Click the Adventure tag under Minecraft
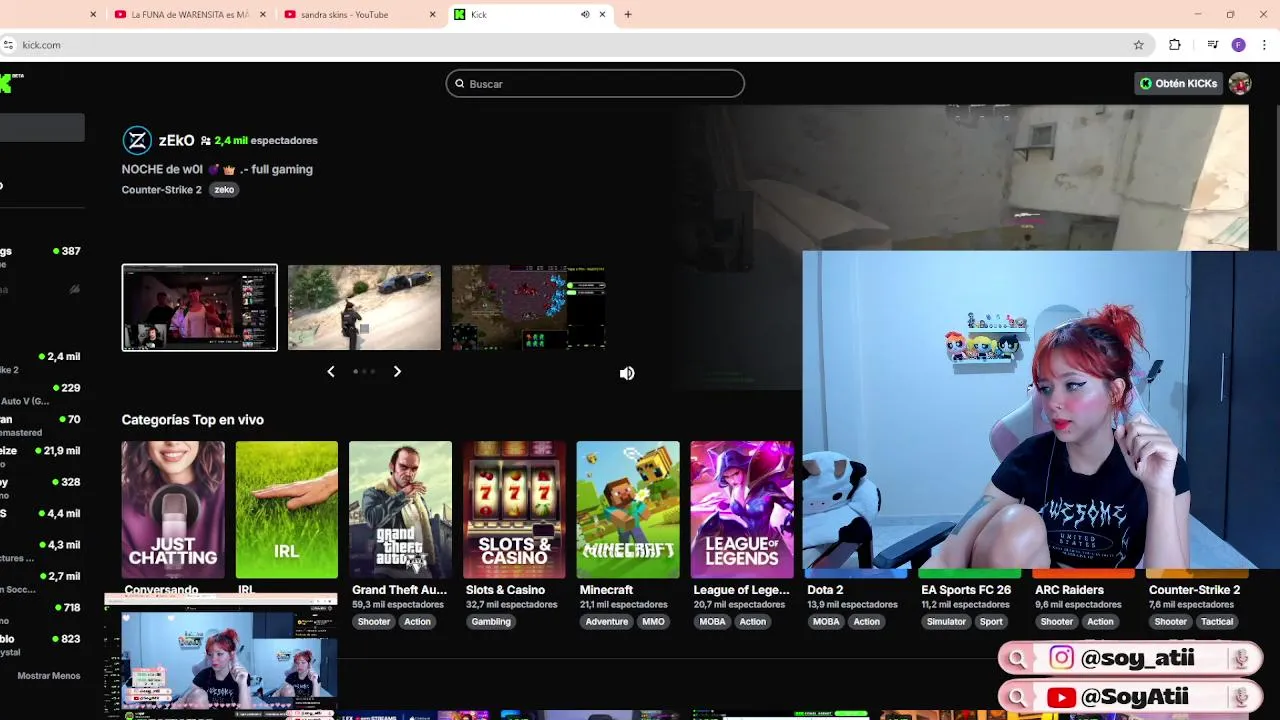 [606, 622]
